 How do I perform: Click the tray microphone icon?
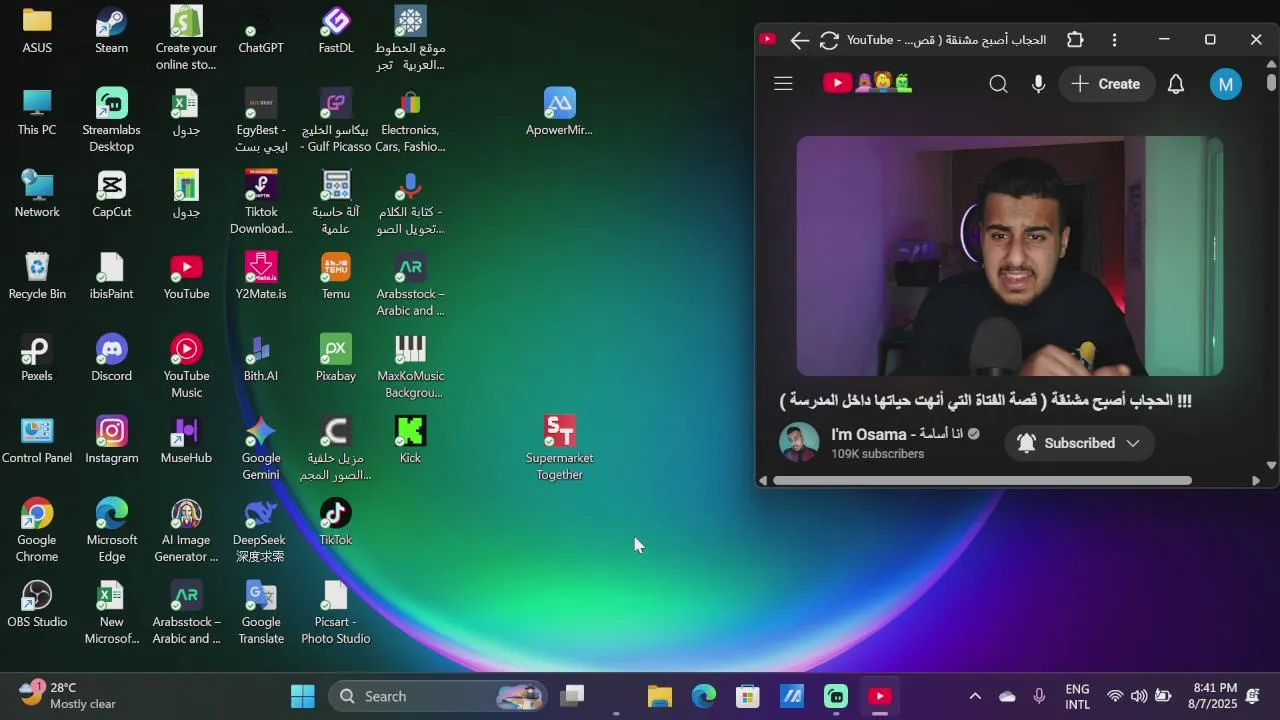tap(1039, 696)
